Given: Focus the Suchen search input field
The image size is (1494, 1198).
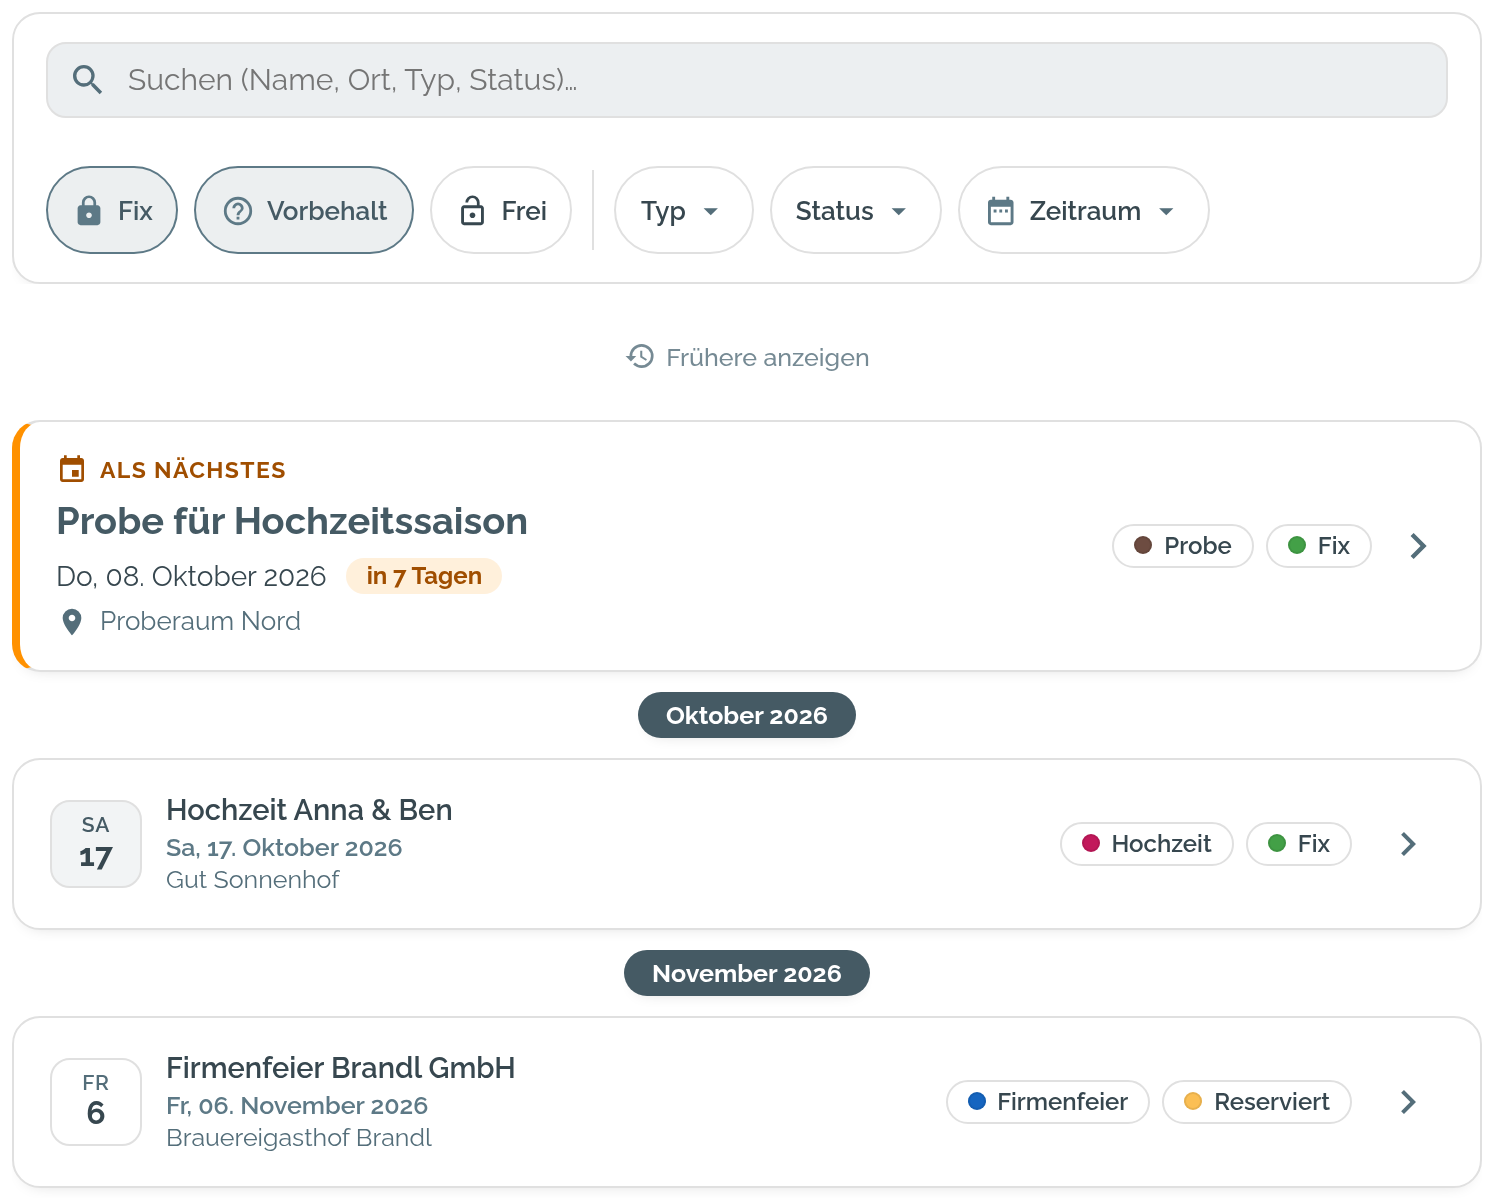Looking at the screenshot, I should [747, 80].
